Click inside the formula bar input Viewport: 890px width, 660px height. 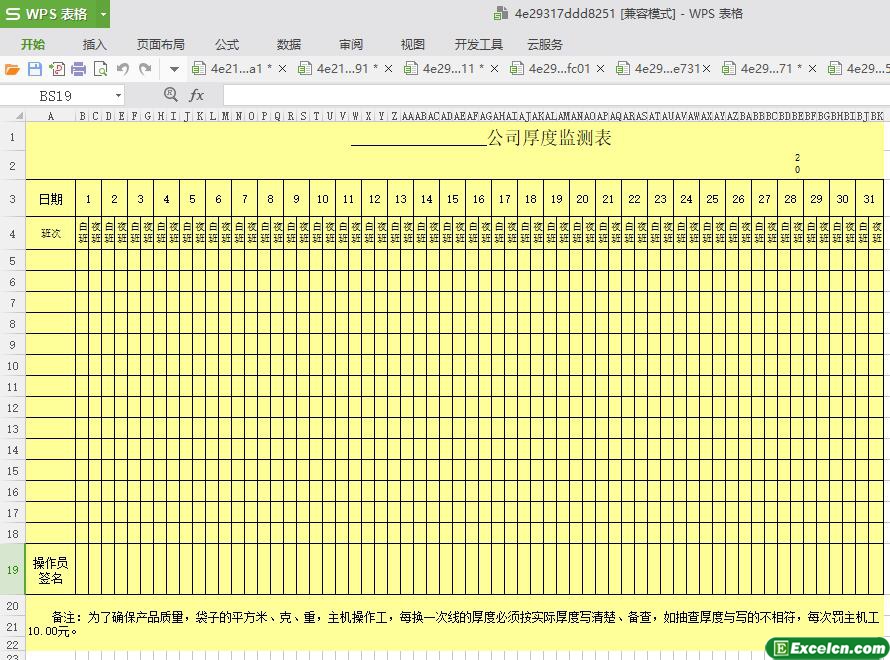[x=550, y=95]
